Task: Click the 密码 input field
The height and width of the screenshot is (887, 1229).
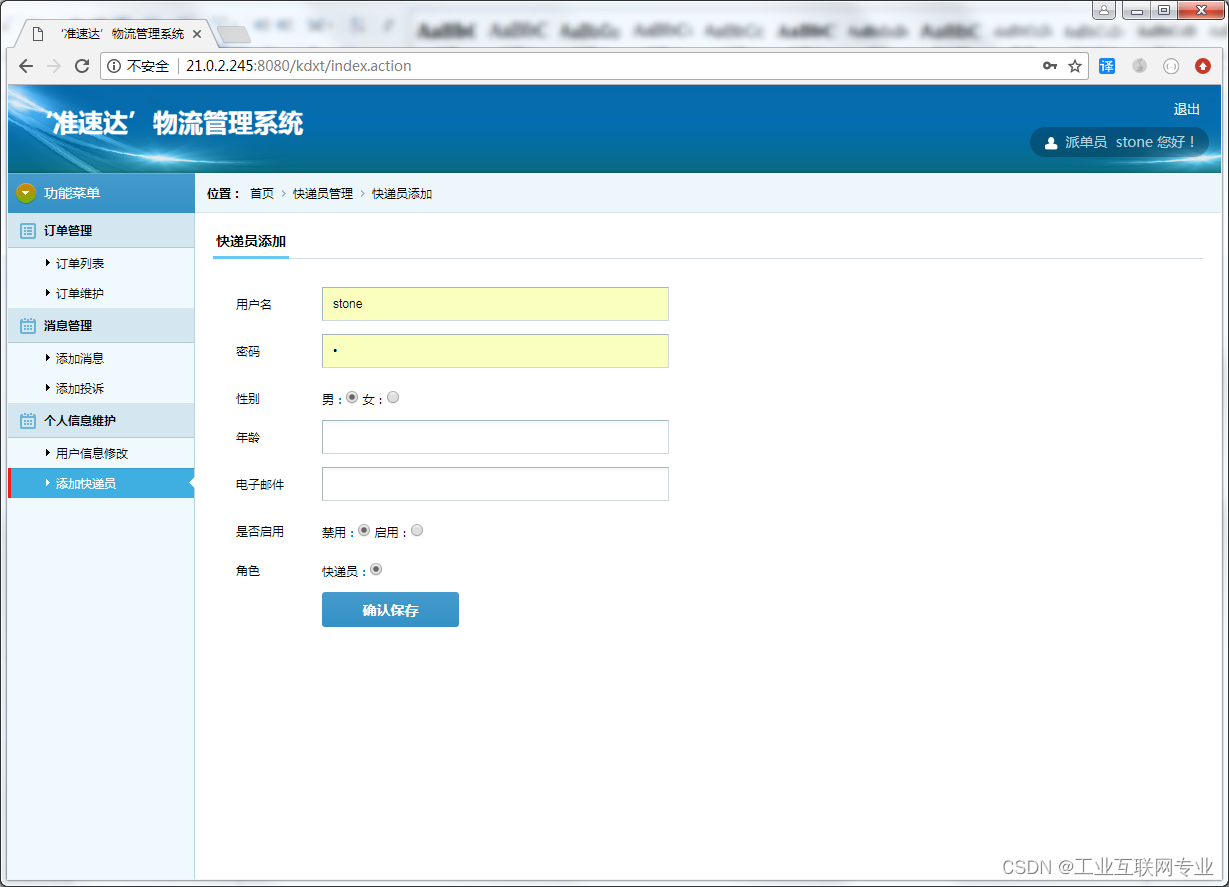Action: (x=495, y=351)
